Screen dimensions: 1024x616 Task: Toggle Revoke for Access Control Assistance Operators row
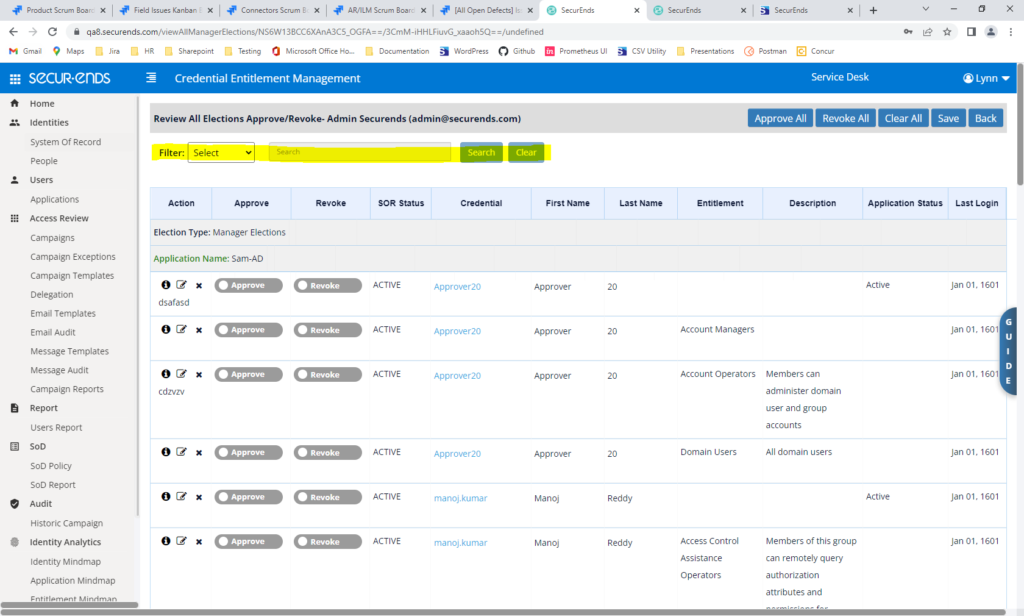[x=327, y=542]
